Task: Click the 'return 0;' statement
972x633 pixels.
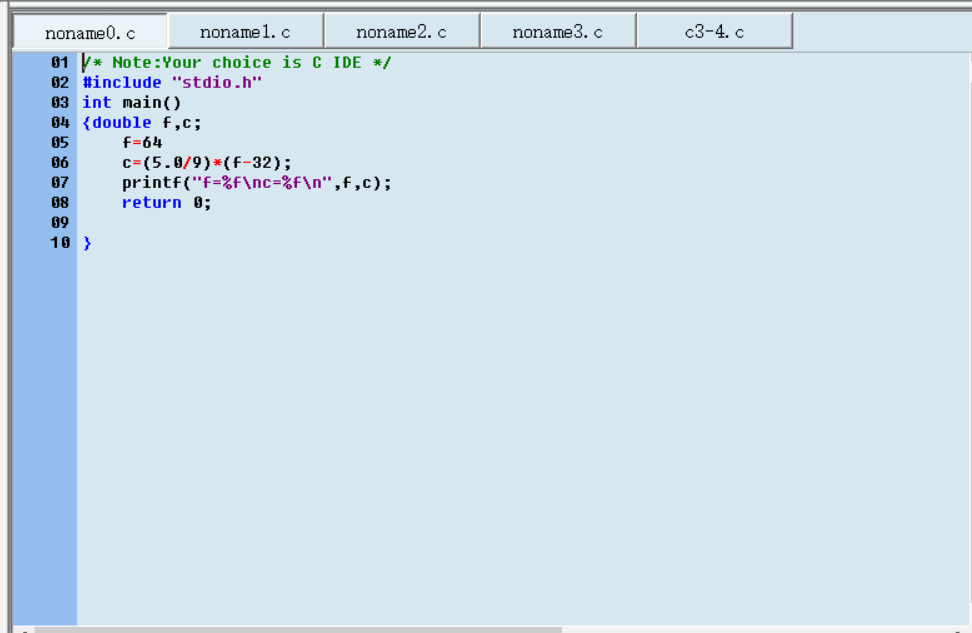Action: pyautogui.click(x=167, y=203)
